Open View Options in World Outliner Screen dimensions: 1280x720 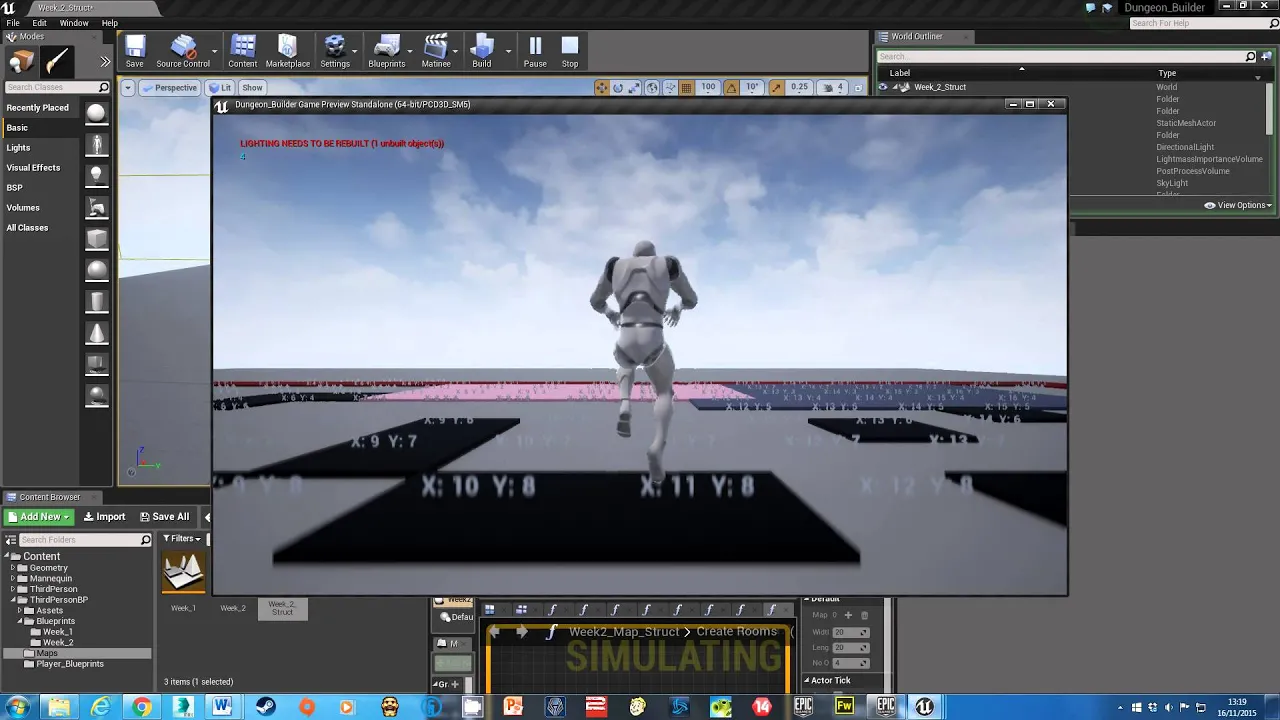(1238, 205)
